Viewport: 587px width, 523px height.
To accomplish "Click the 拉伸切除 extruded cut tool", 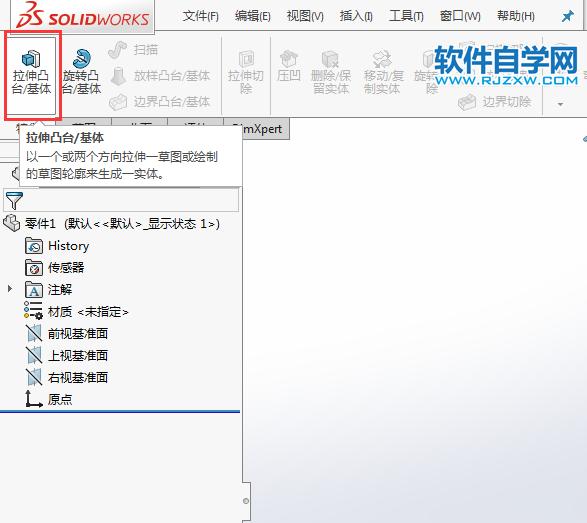I will (x=246, y=72).
